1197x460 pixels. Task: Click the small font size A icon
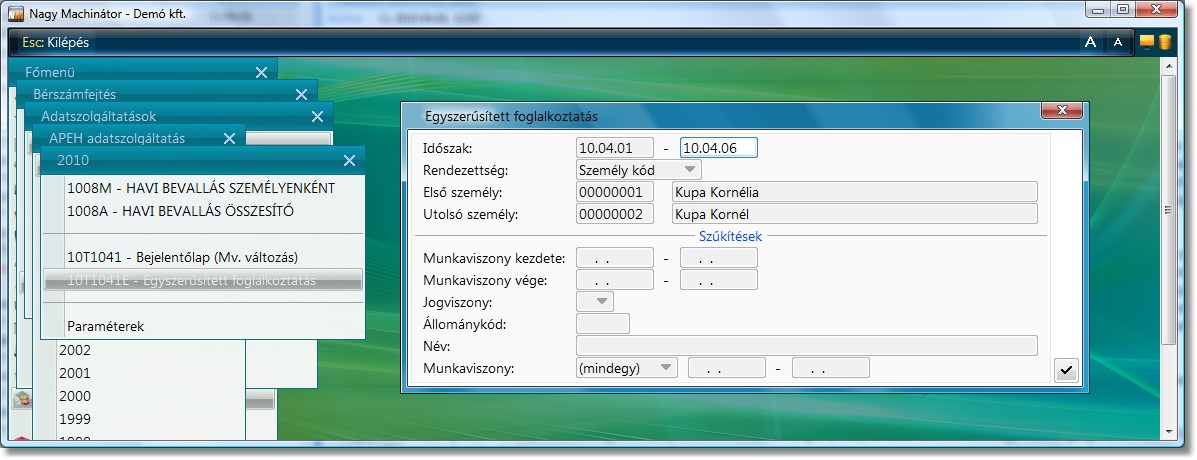[x=1118, y=43]
